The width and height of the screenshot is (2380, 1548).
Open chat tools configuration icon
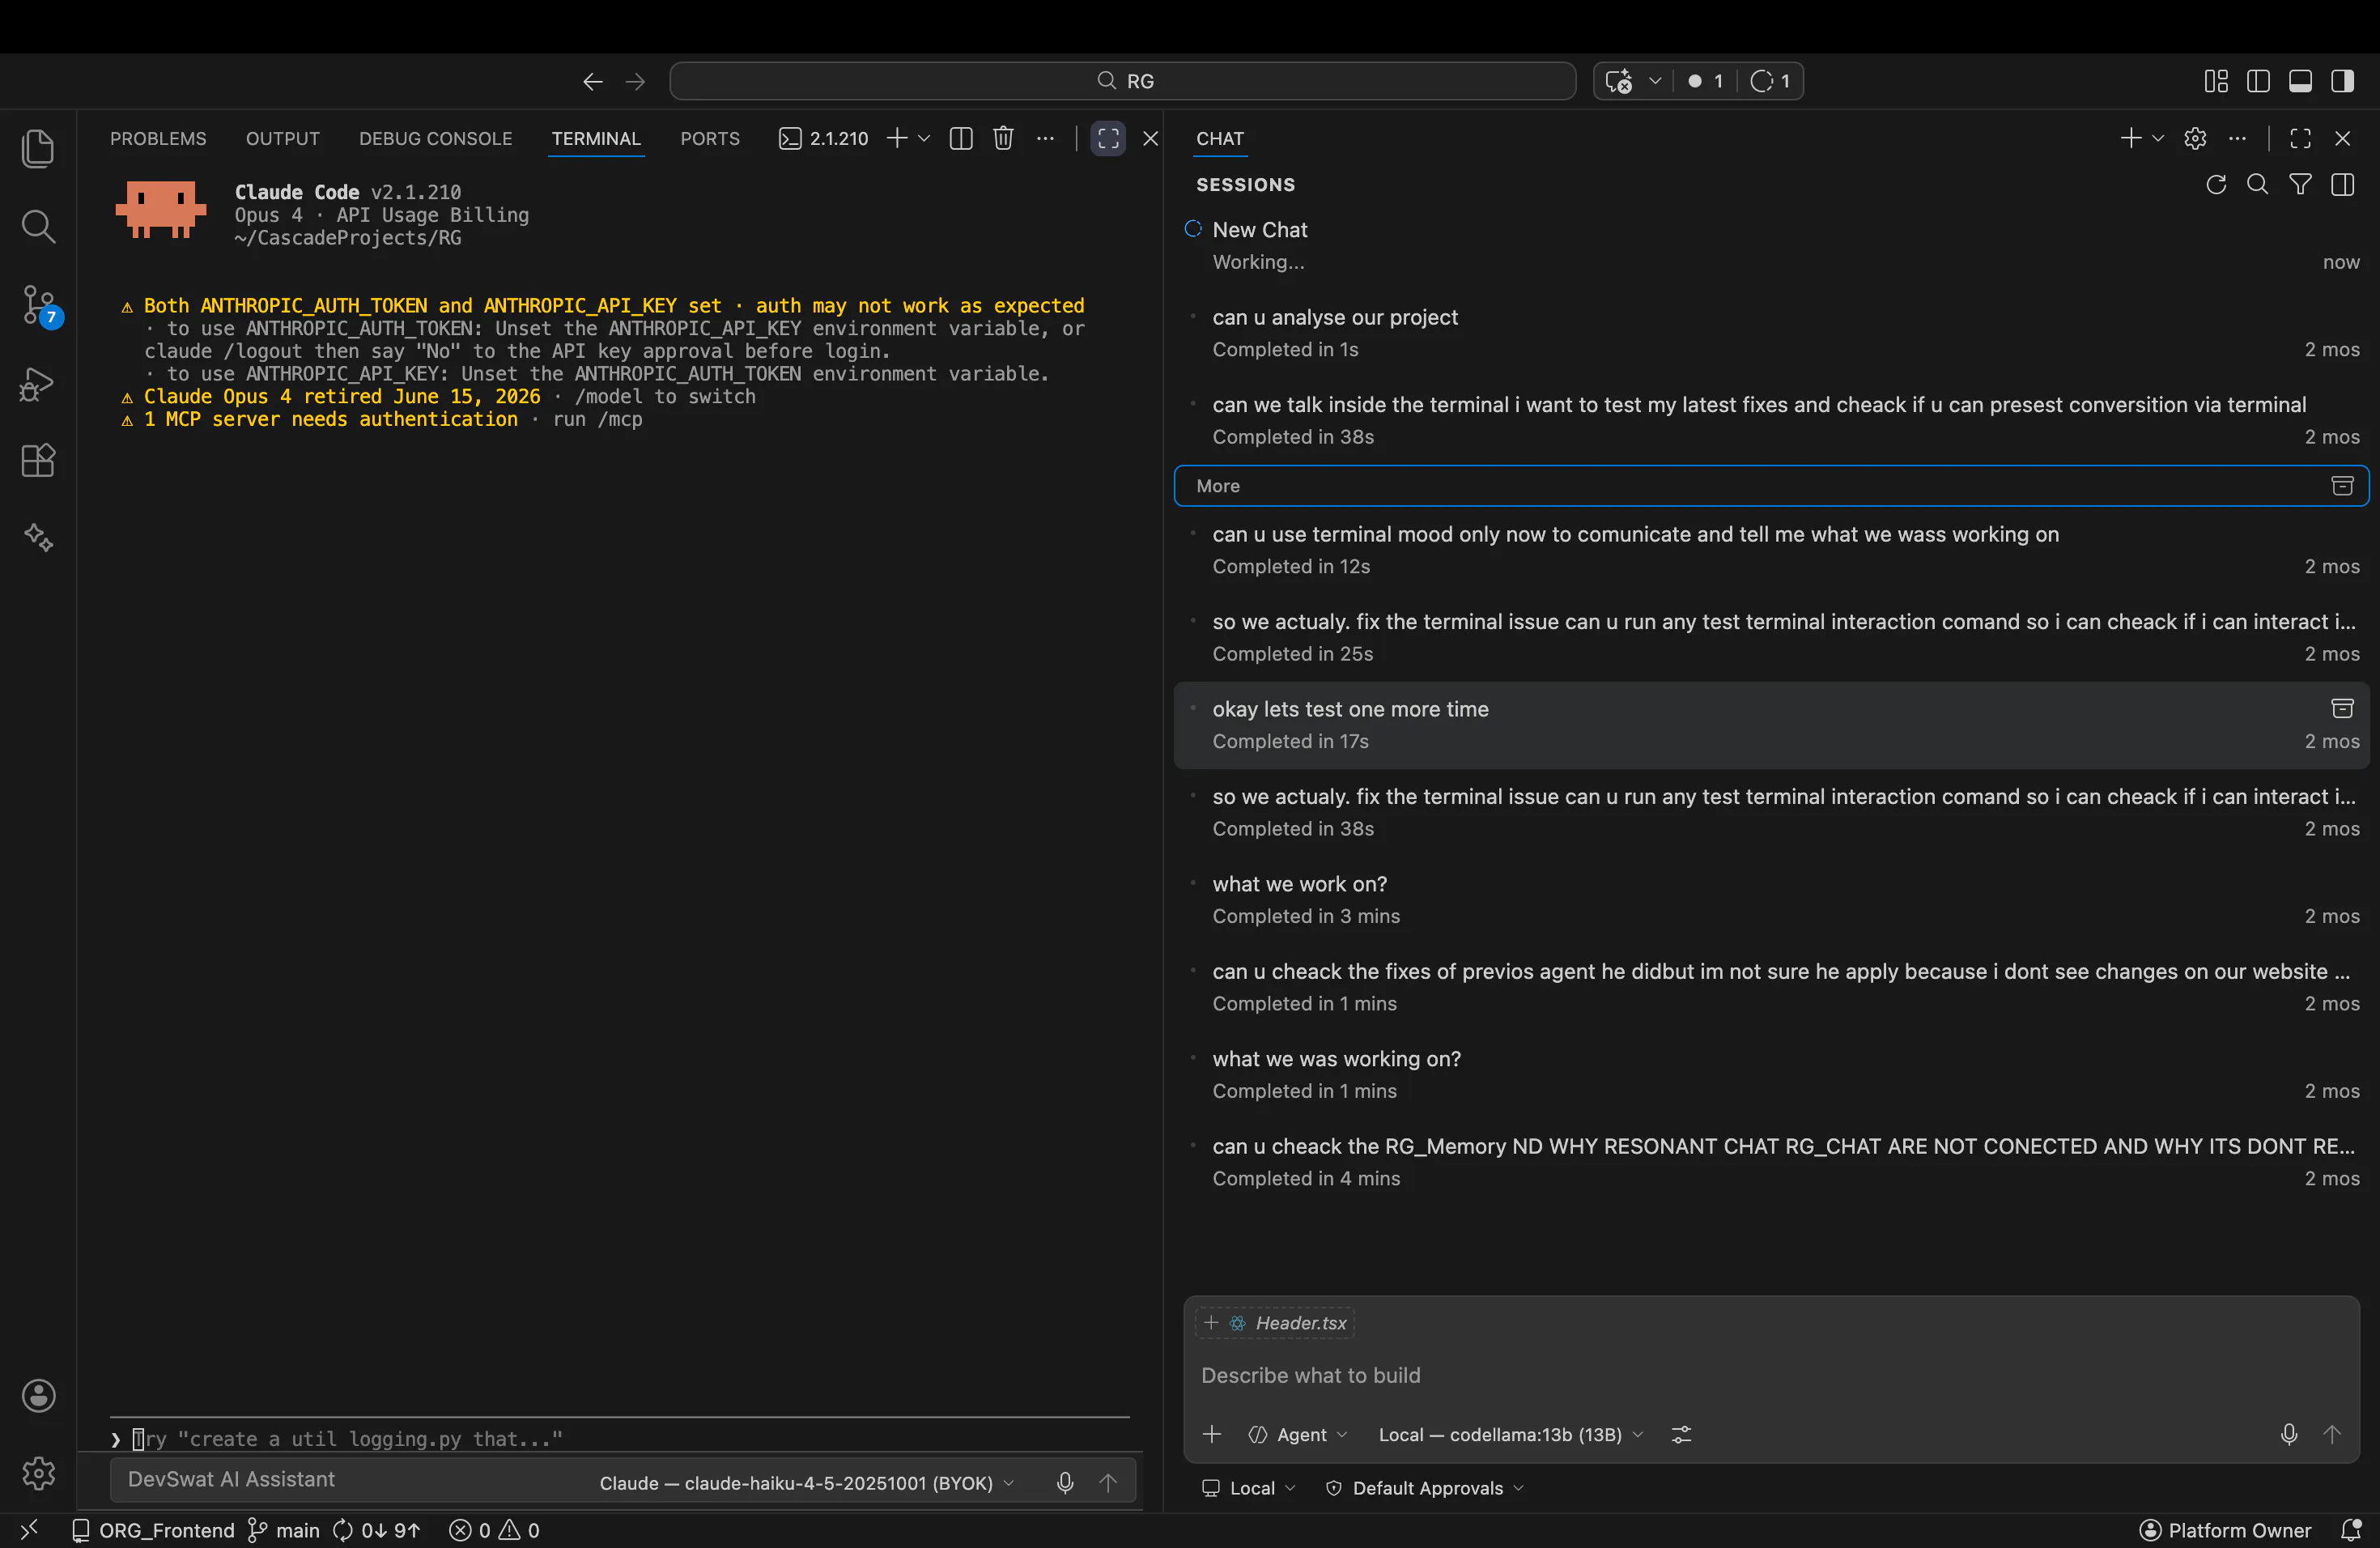pyautogui.click(x=1682, y=1434)
